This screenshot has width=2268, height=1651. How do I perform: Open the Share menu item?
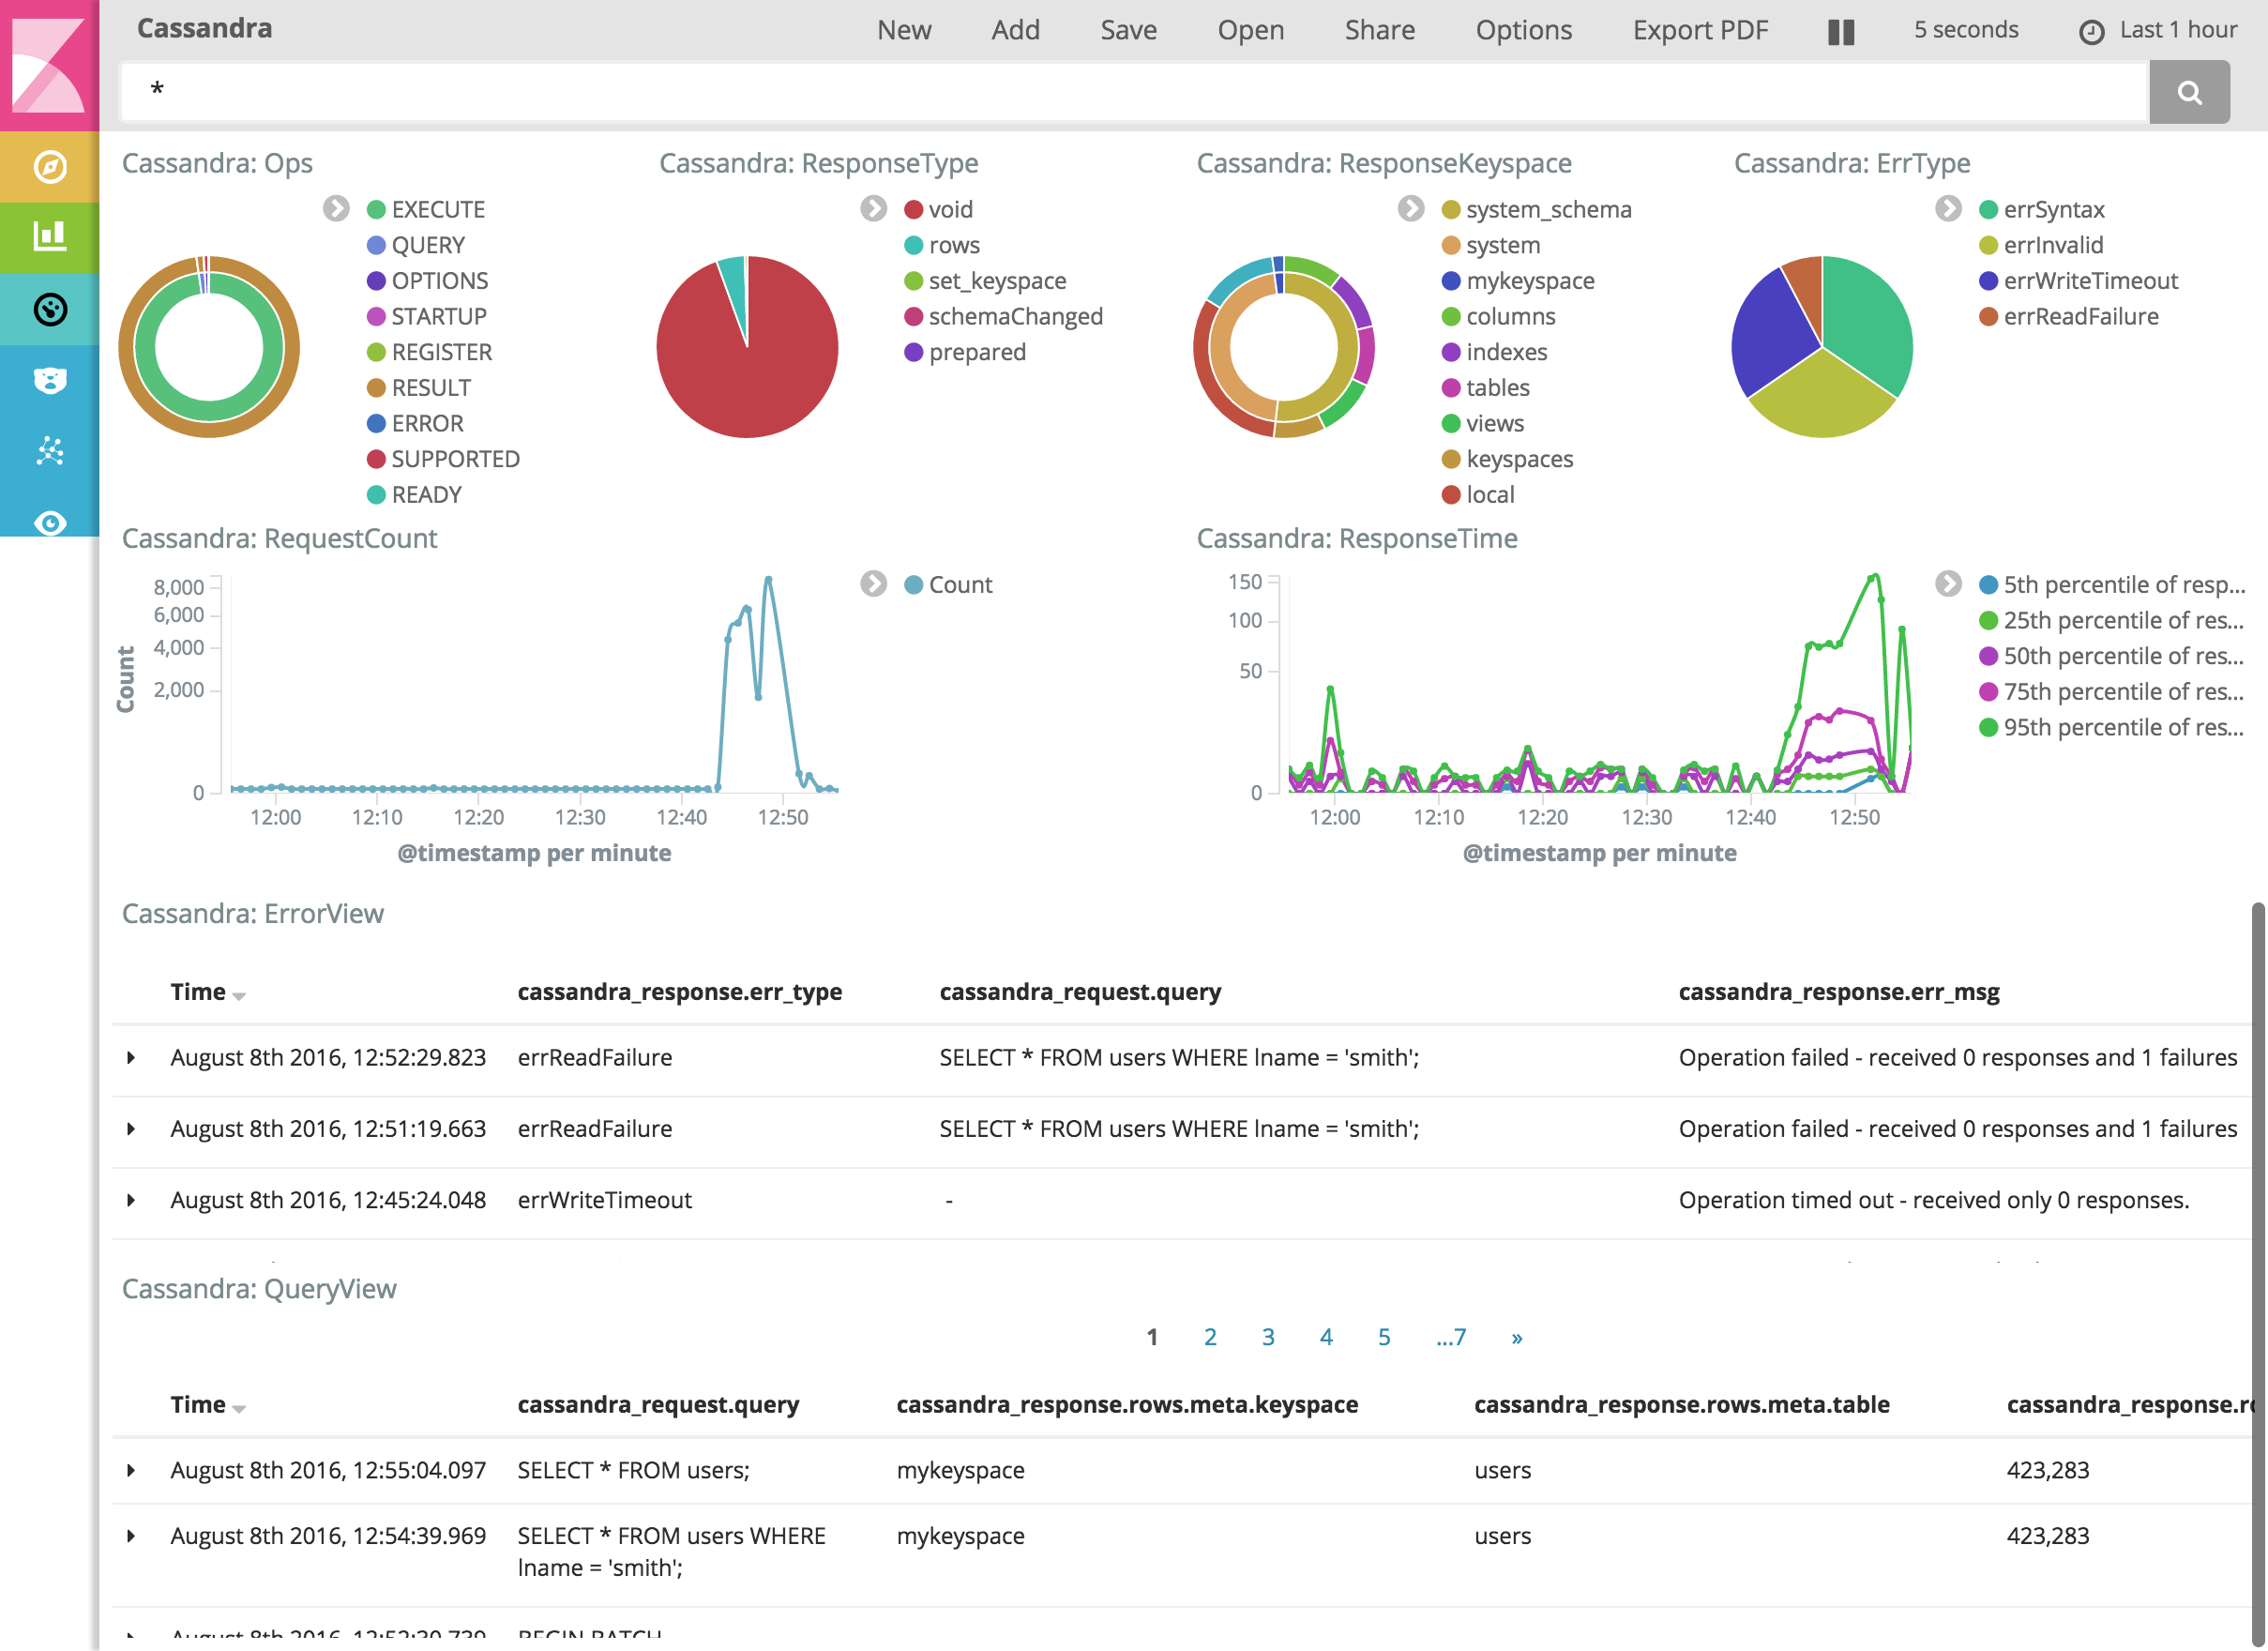pos(1379,30)
